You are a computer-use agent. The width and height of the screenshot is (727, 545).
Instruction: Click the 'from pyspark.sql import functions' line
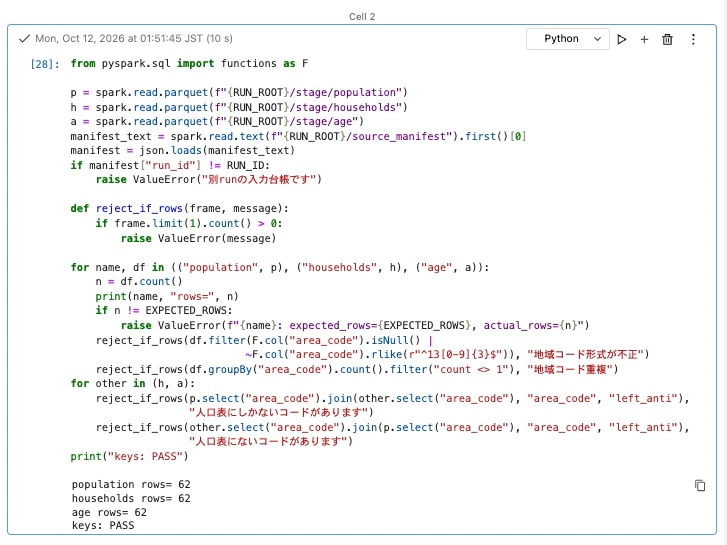189,64
